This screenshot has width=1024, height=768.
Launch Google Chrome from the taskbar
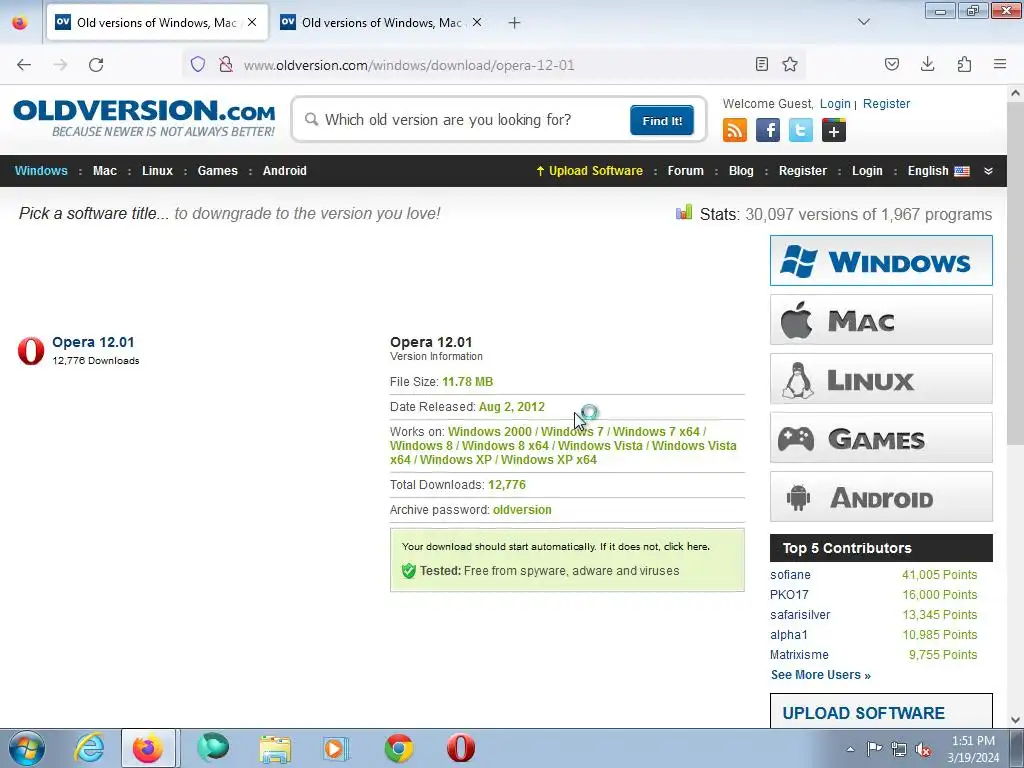point(398,748)
